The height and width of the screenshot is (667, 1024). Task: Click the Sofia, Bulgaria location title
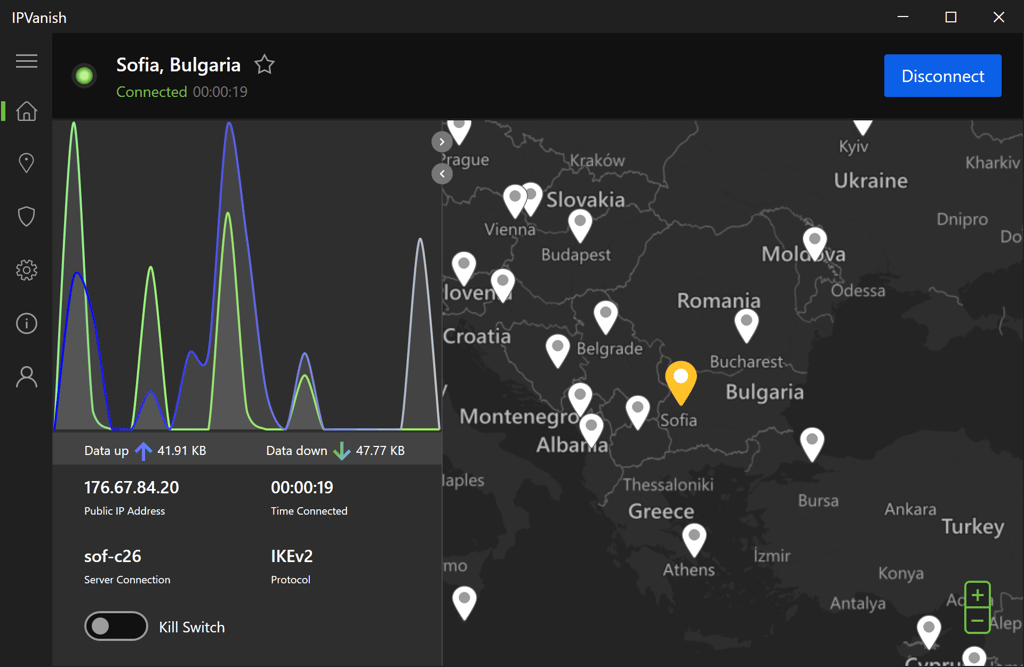tap(178, 65)
